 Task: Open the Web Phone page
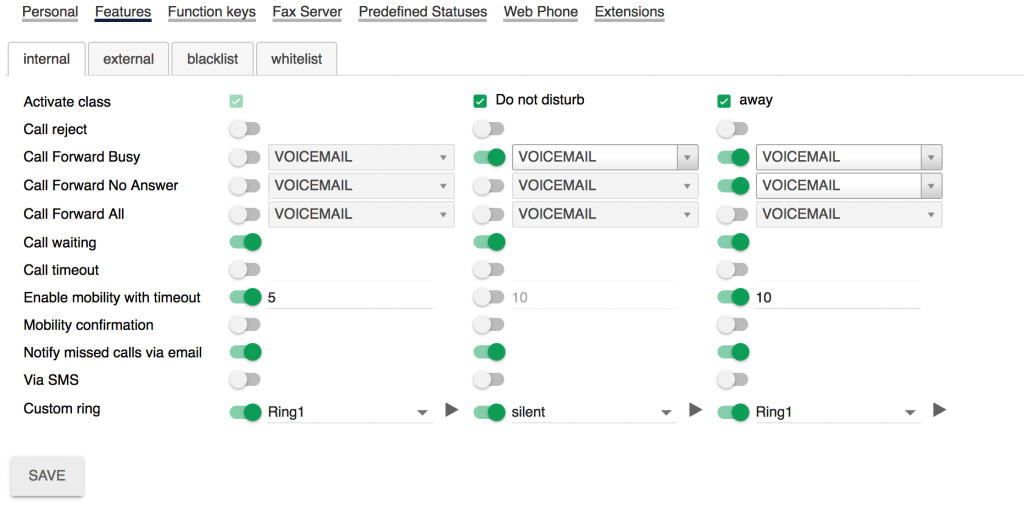[x=540, y=12]
